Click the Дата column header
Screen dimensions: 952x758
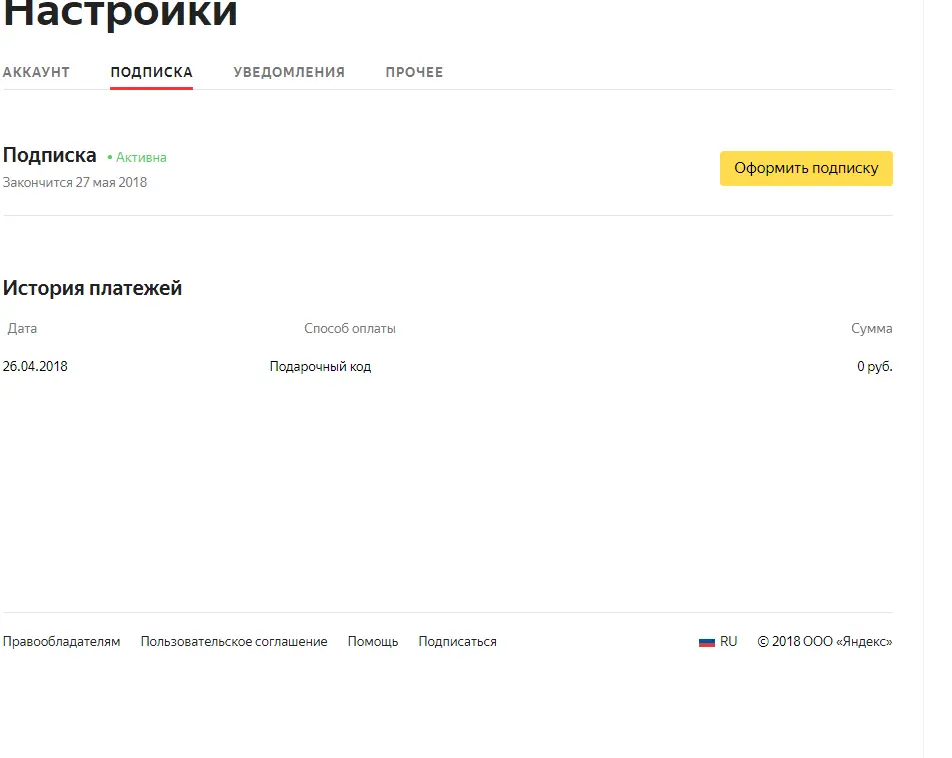pos(22,329)
